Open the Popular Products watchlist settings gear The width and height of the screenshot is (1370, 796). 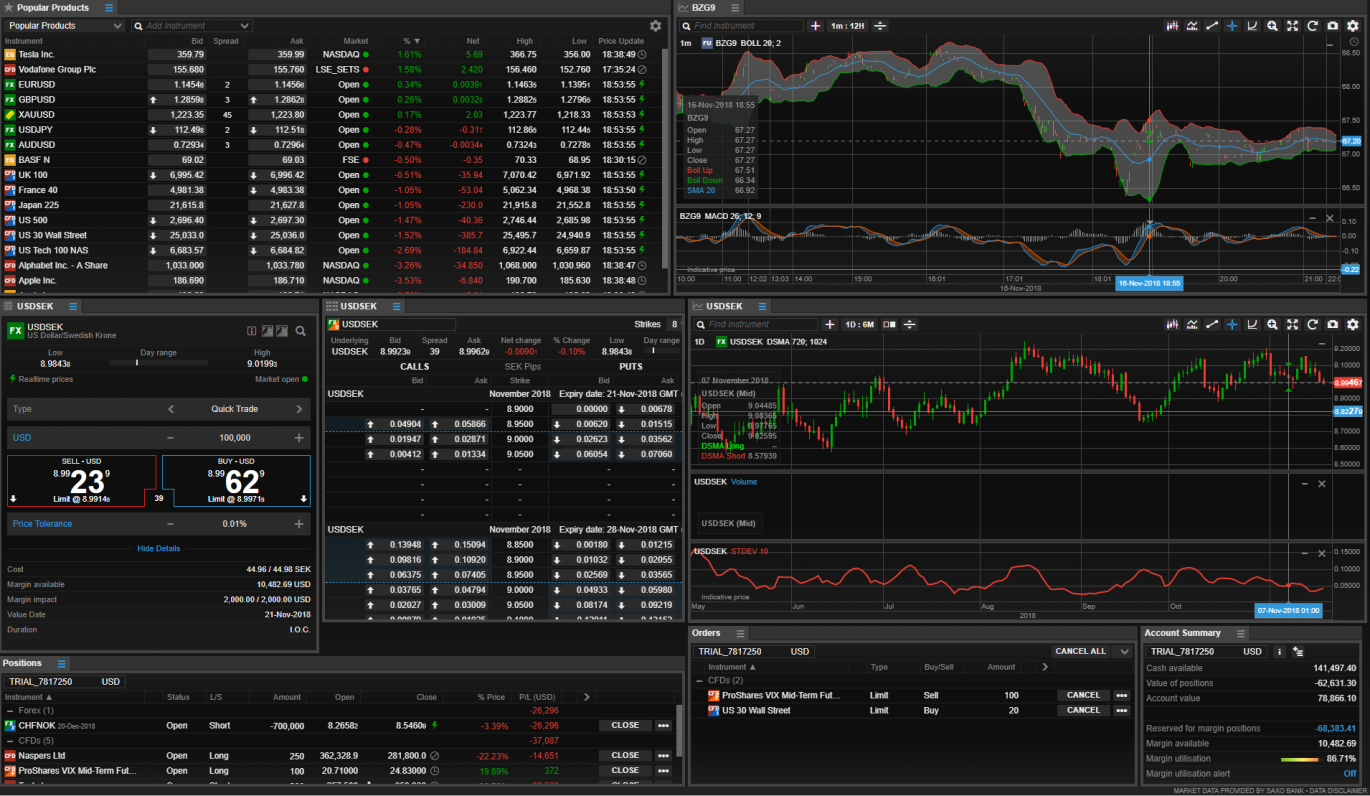pyautogui.click(x=655, y=26)
